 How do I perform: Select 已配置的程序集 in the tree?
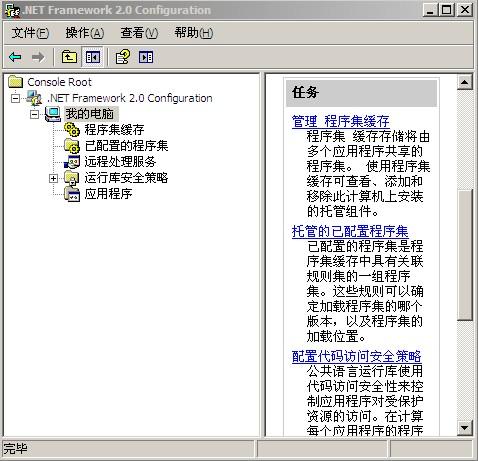[x=126, y=146]
